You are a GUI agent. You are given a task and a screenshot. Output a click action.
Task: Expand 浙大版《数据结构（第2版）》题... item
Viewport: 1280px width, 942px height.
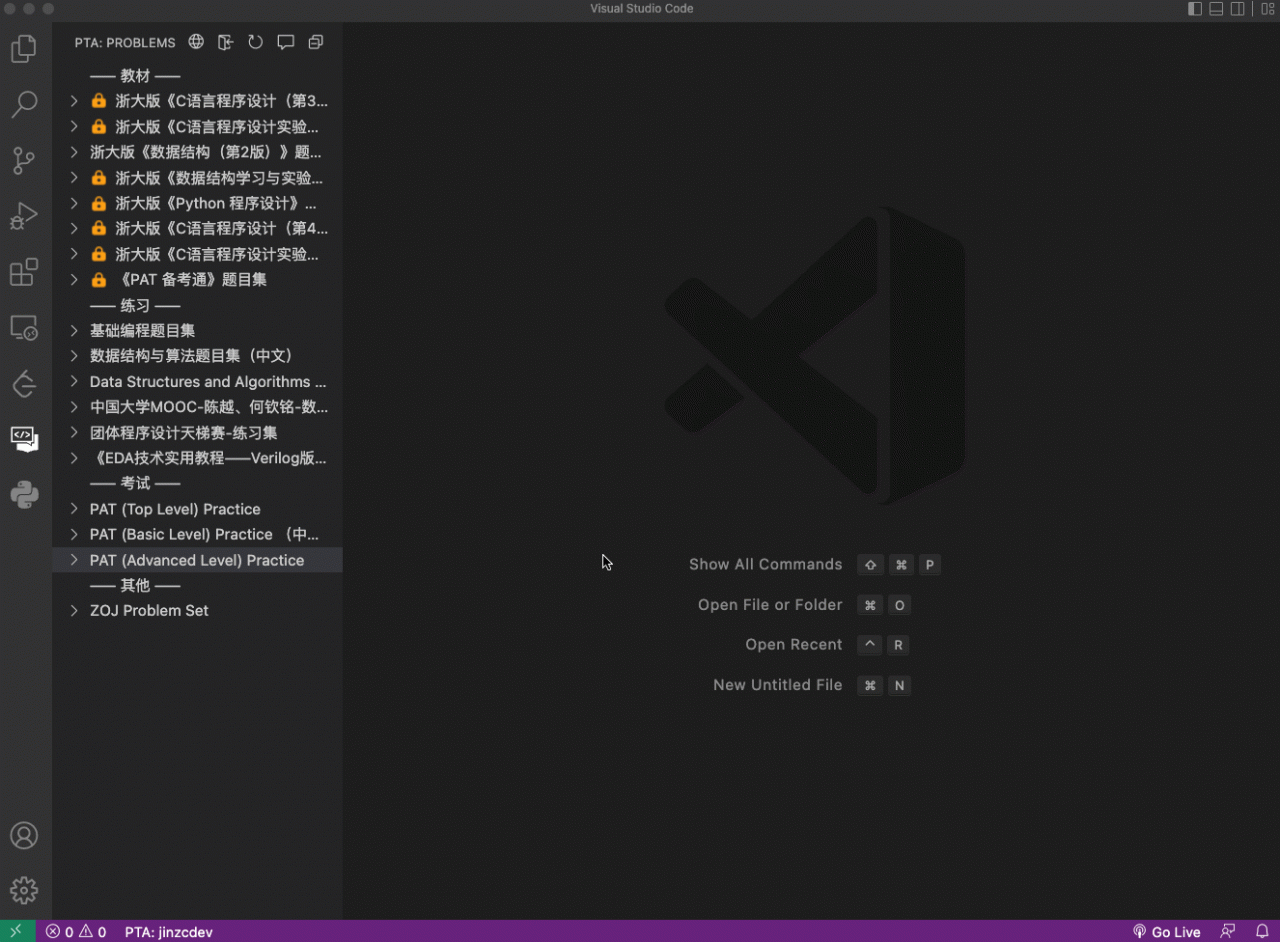click(74, 152)
